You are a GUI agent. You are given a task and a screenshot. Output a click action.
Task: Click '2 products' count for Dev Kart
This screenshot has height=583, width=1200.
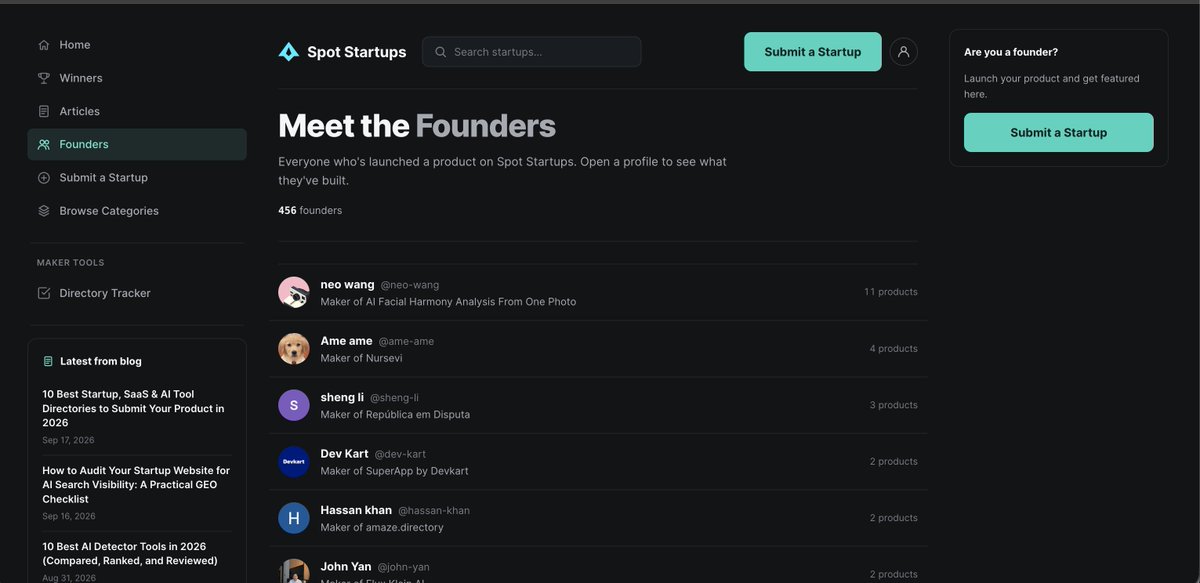coord(894,462)
